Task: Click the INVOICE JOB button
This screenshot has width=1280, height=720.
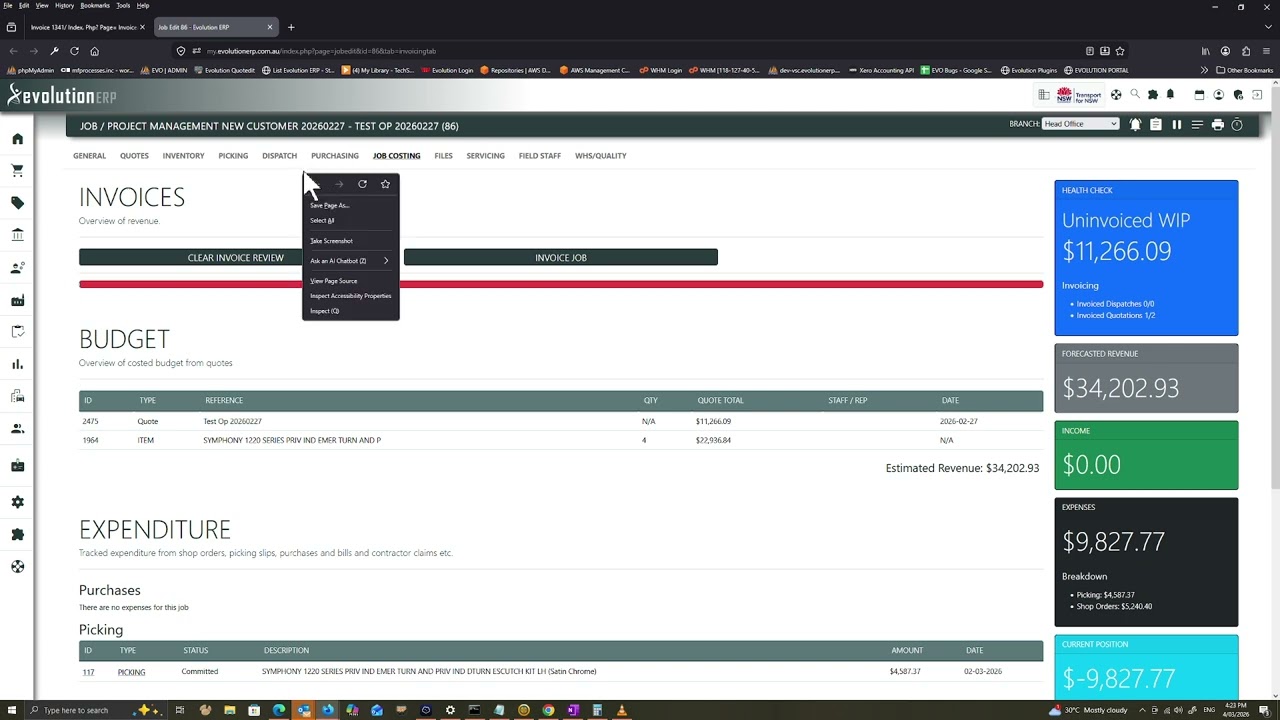Action: click(561, 258)
